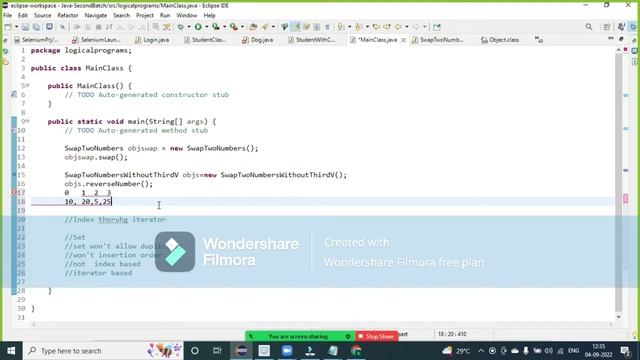This screenshot has height=360, width=640.
Task: Click the vertical editor scrollbar
Action: click(x=619, y=183)
